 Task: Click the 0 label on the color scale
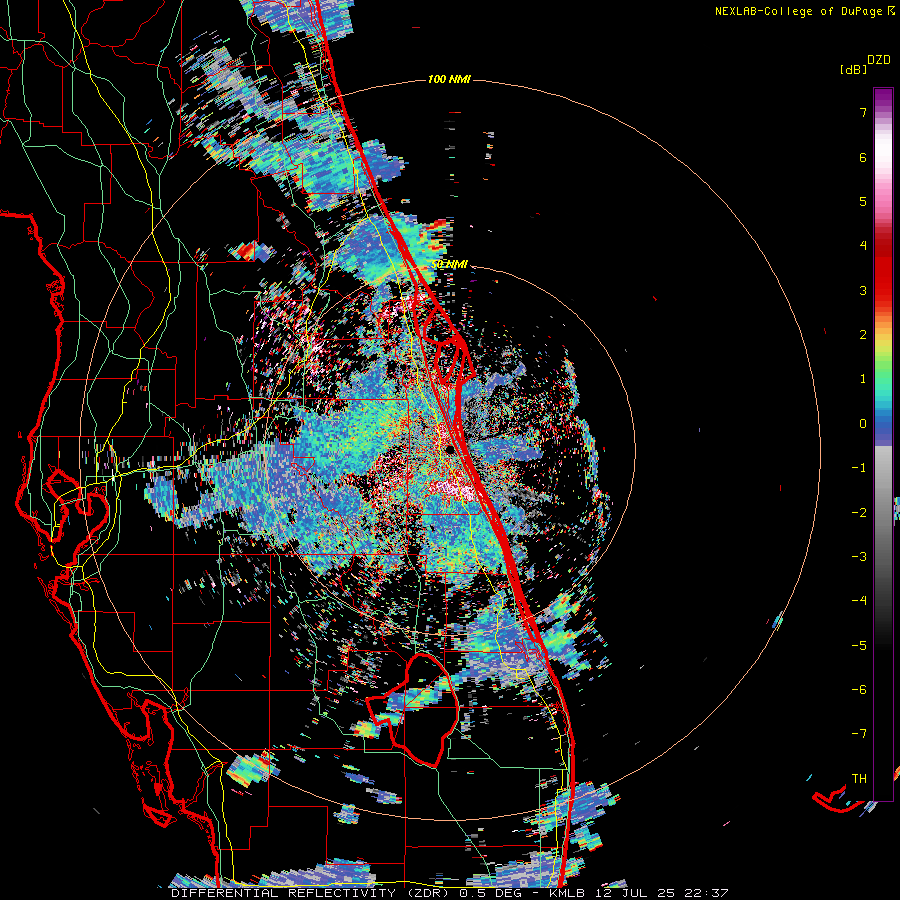863,424
